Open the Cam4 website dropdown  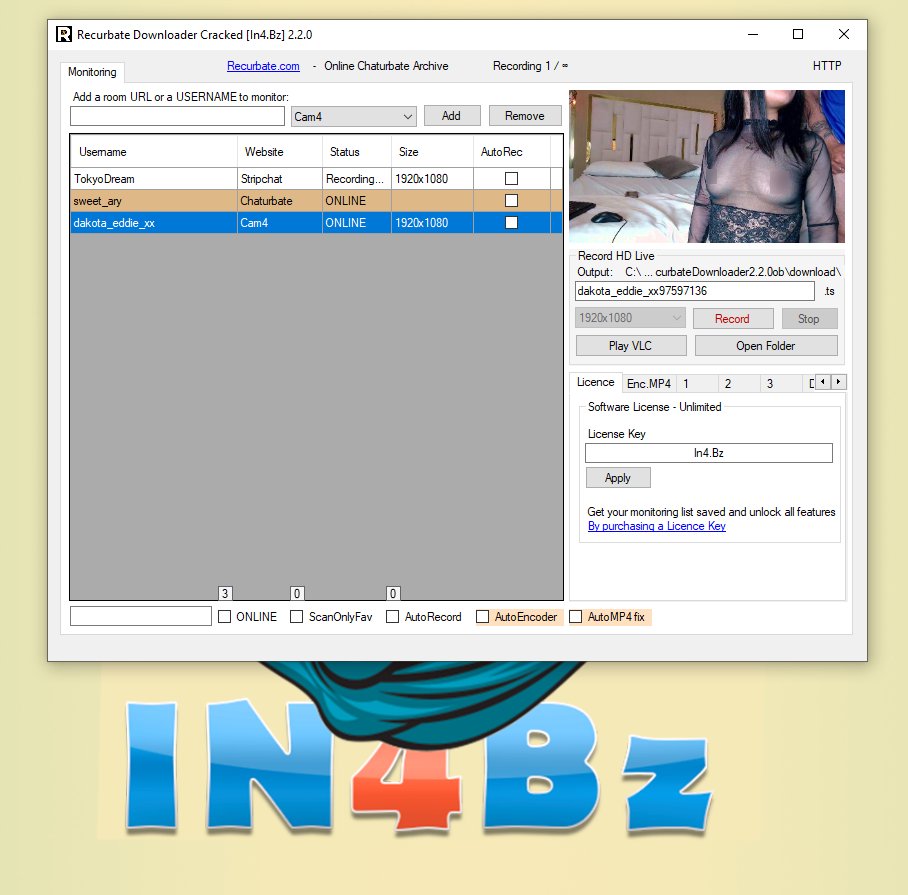click(x=353, y=116)
